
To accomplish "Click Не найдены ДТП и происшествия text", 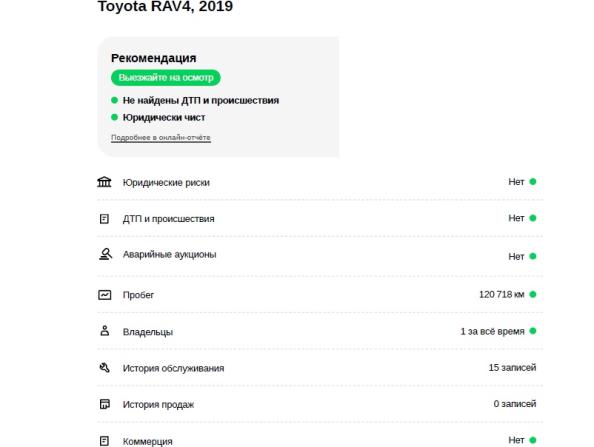I will click(201, 100).
